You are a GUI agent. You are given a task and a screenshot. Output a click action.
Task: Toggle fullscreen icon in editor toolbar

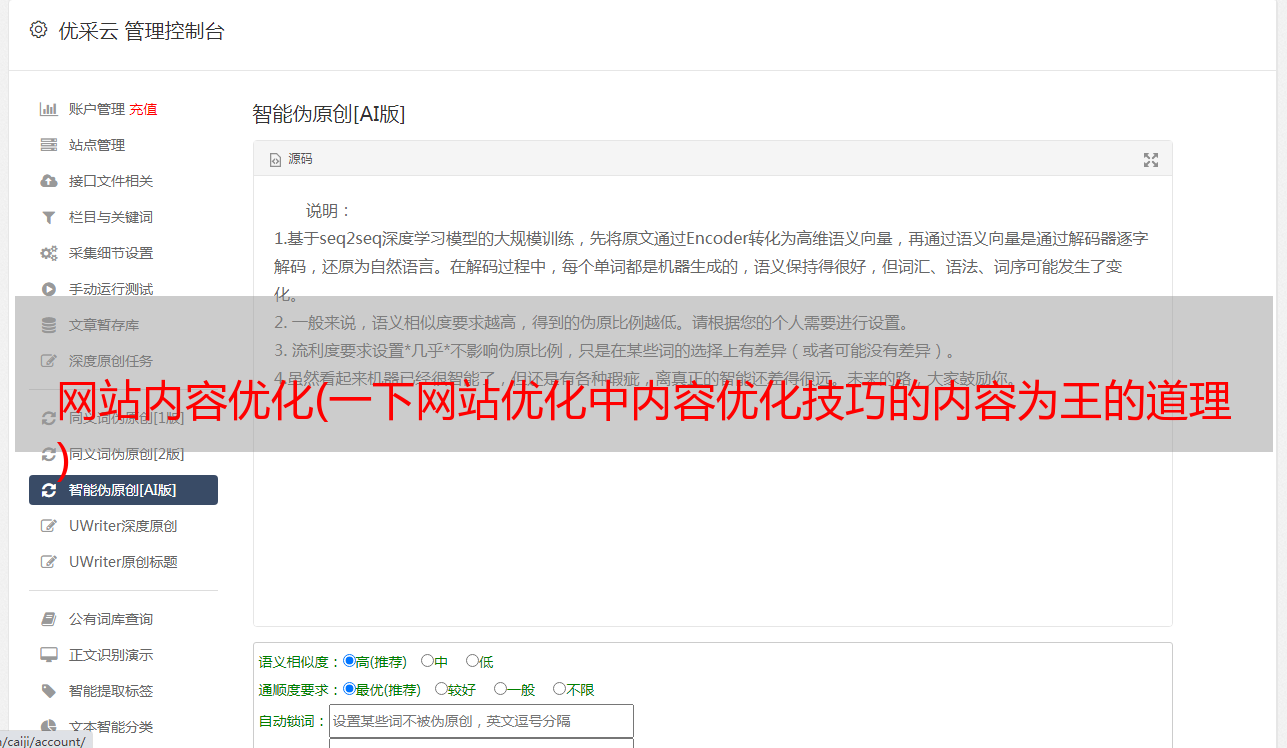coord(1151,160)
